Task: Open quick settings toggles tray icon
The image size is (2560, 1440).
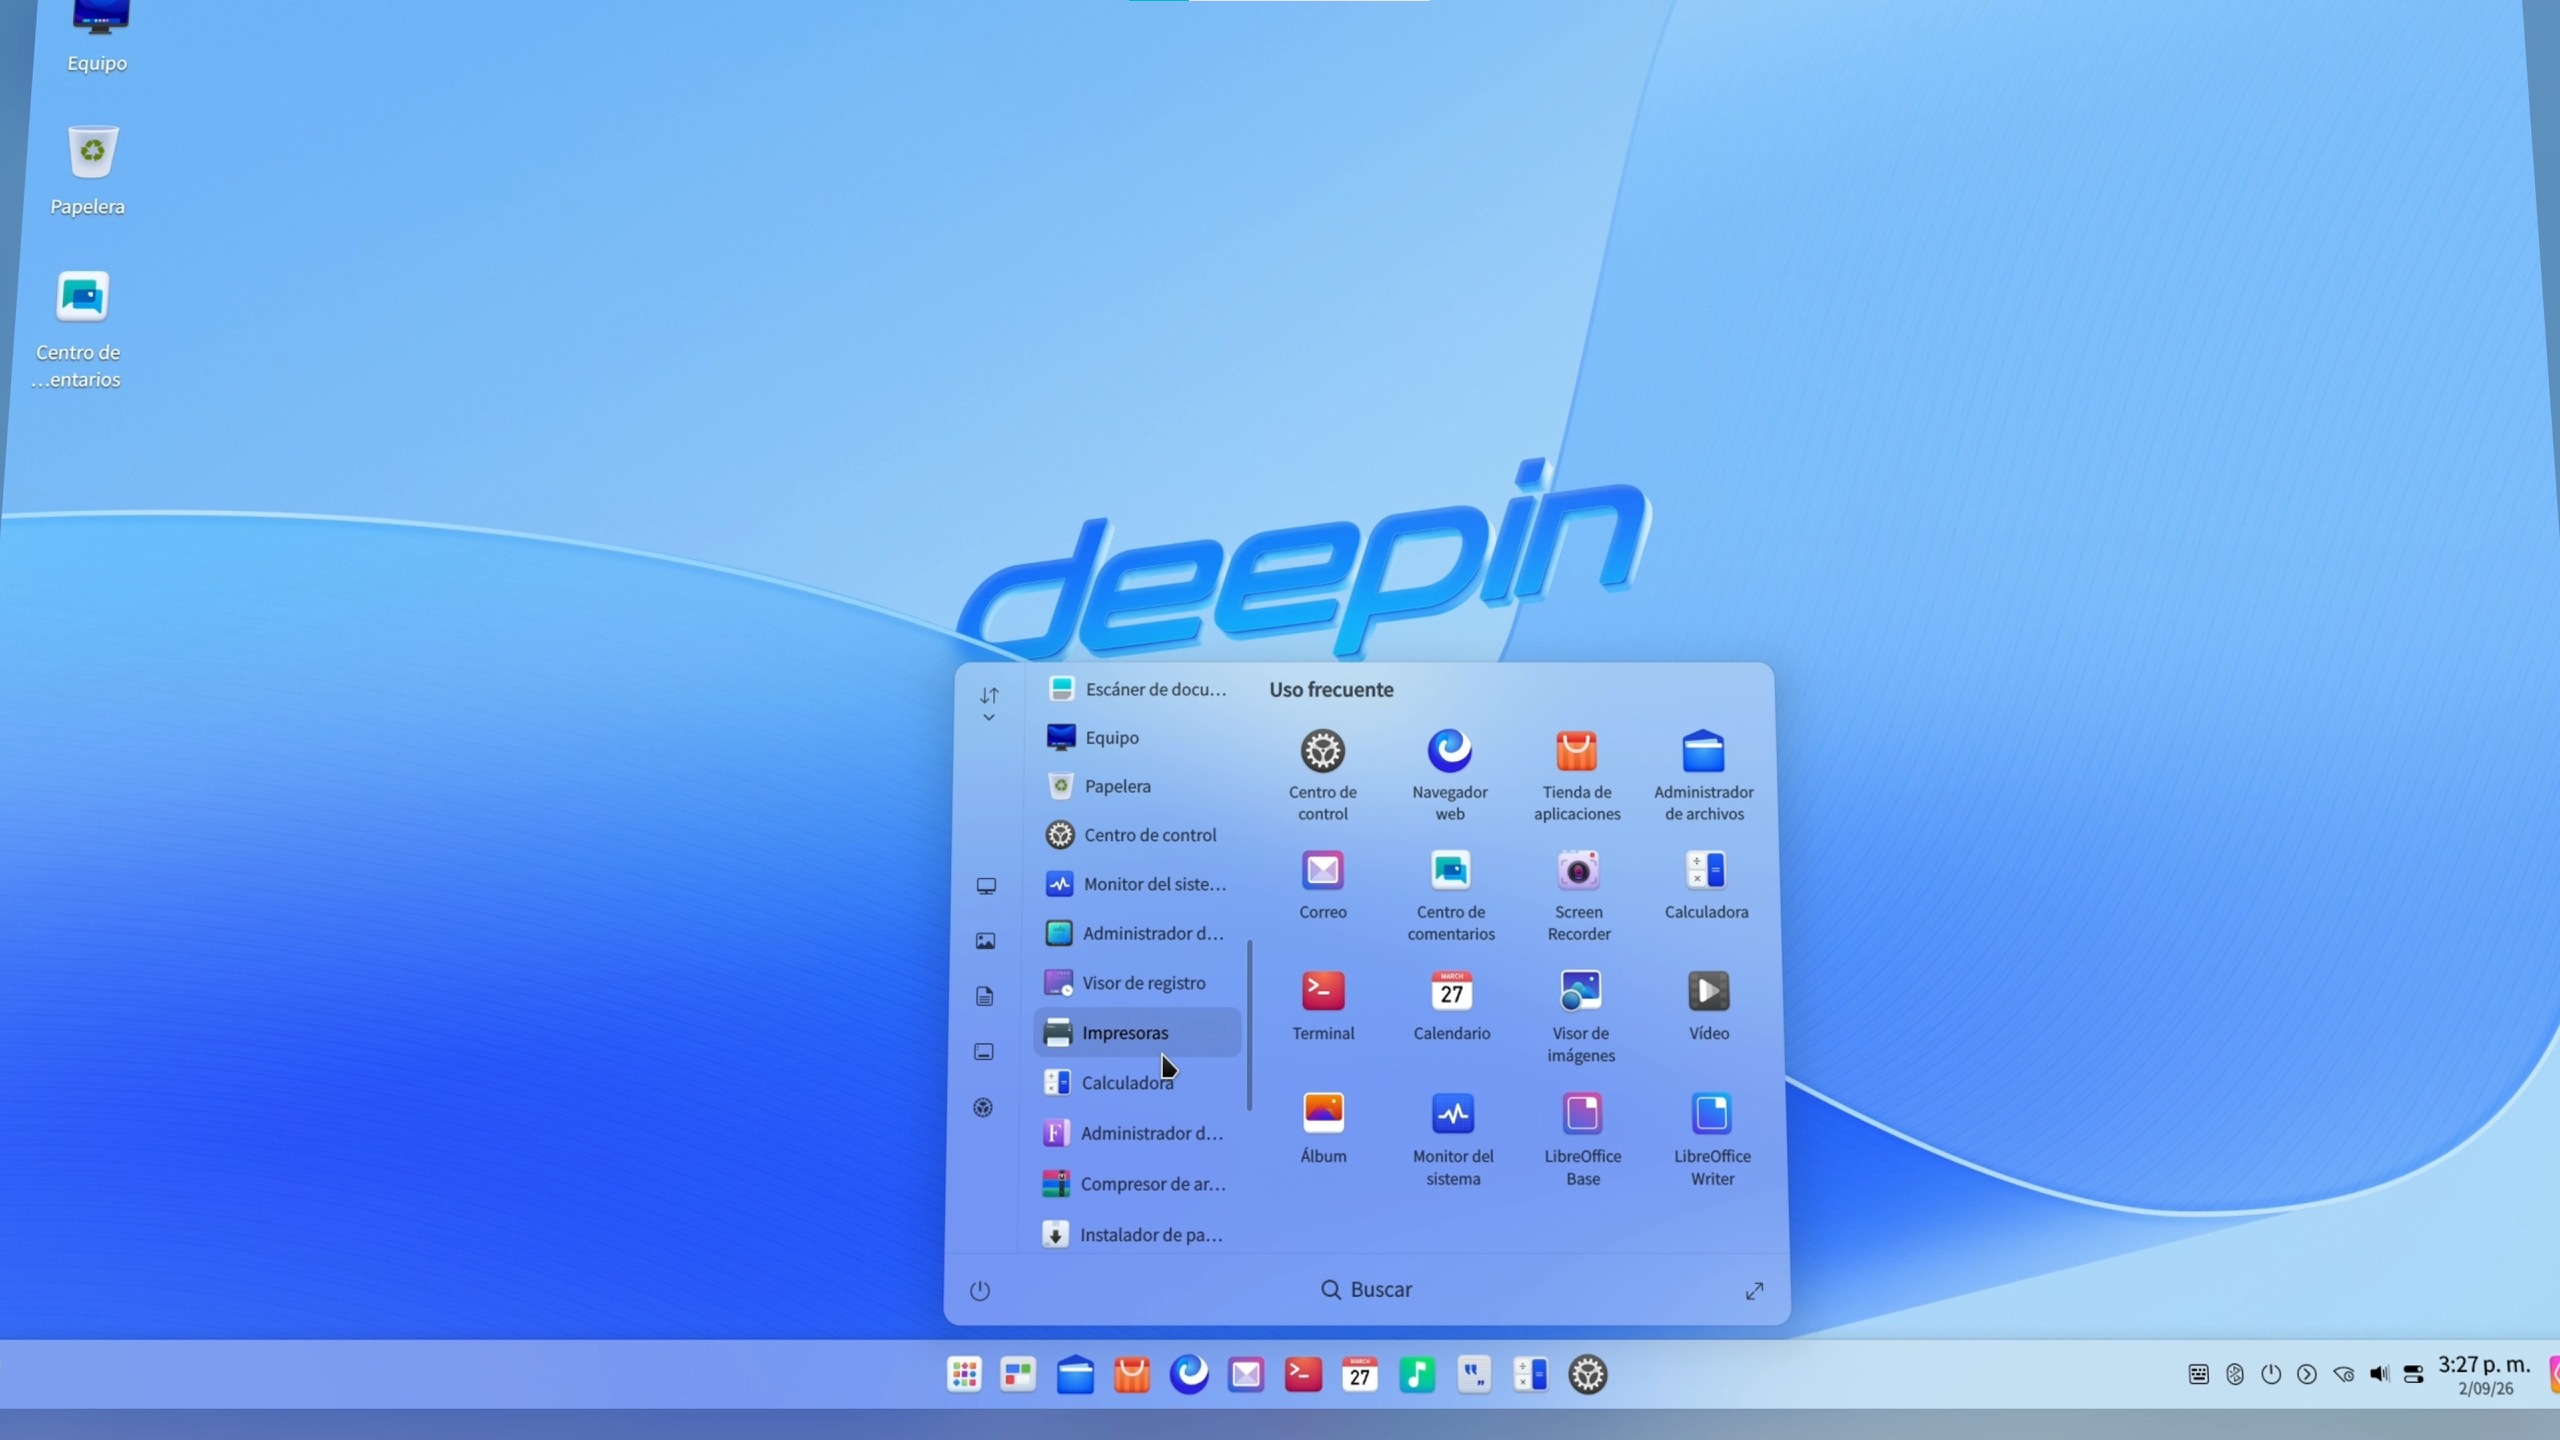Action: (2414, 1375)
